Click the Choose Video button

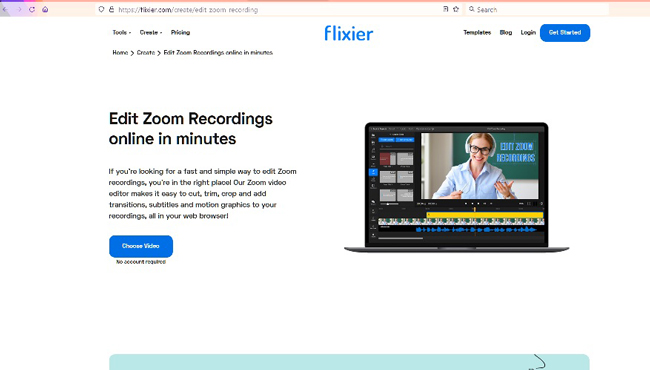(x=141, y=246)
